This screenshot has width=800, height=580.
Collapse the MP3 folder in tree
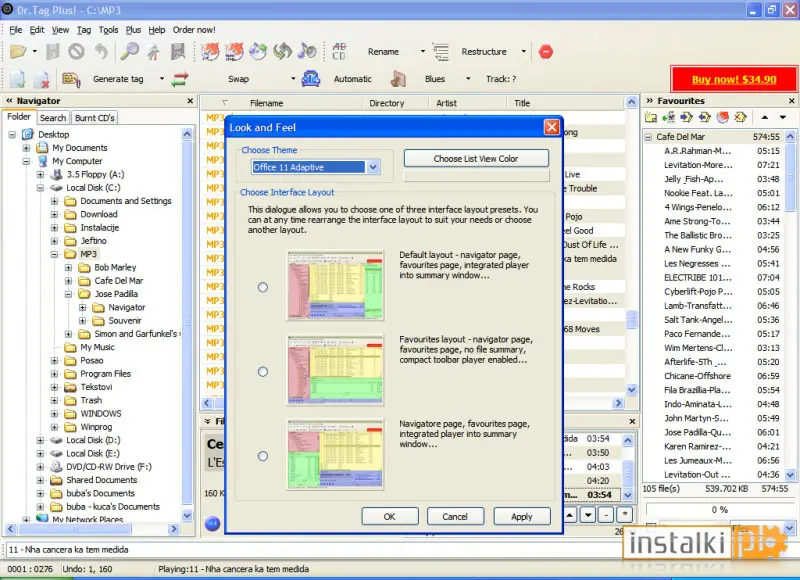55,254
